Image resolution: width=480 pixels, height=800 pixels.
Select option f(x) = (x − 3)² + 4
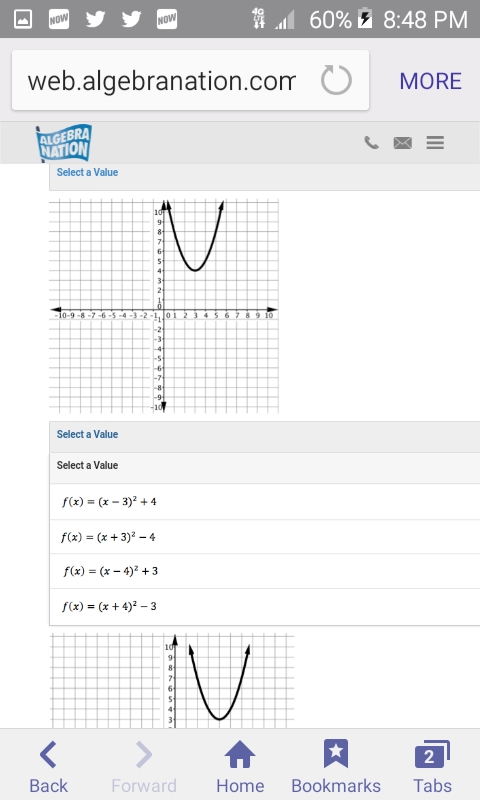click(x=264, y=502)
